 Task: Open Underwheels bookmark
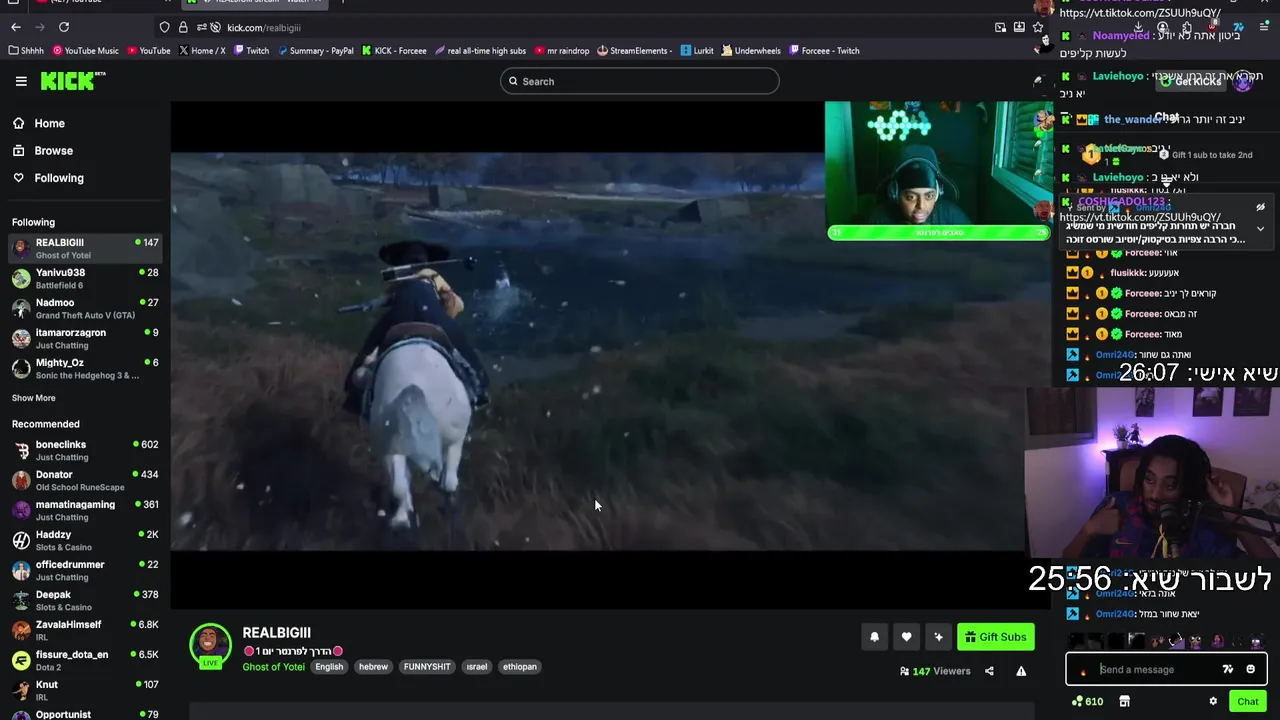[752, 51]
